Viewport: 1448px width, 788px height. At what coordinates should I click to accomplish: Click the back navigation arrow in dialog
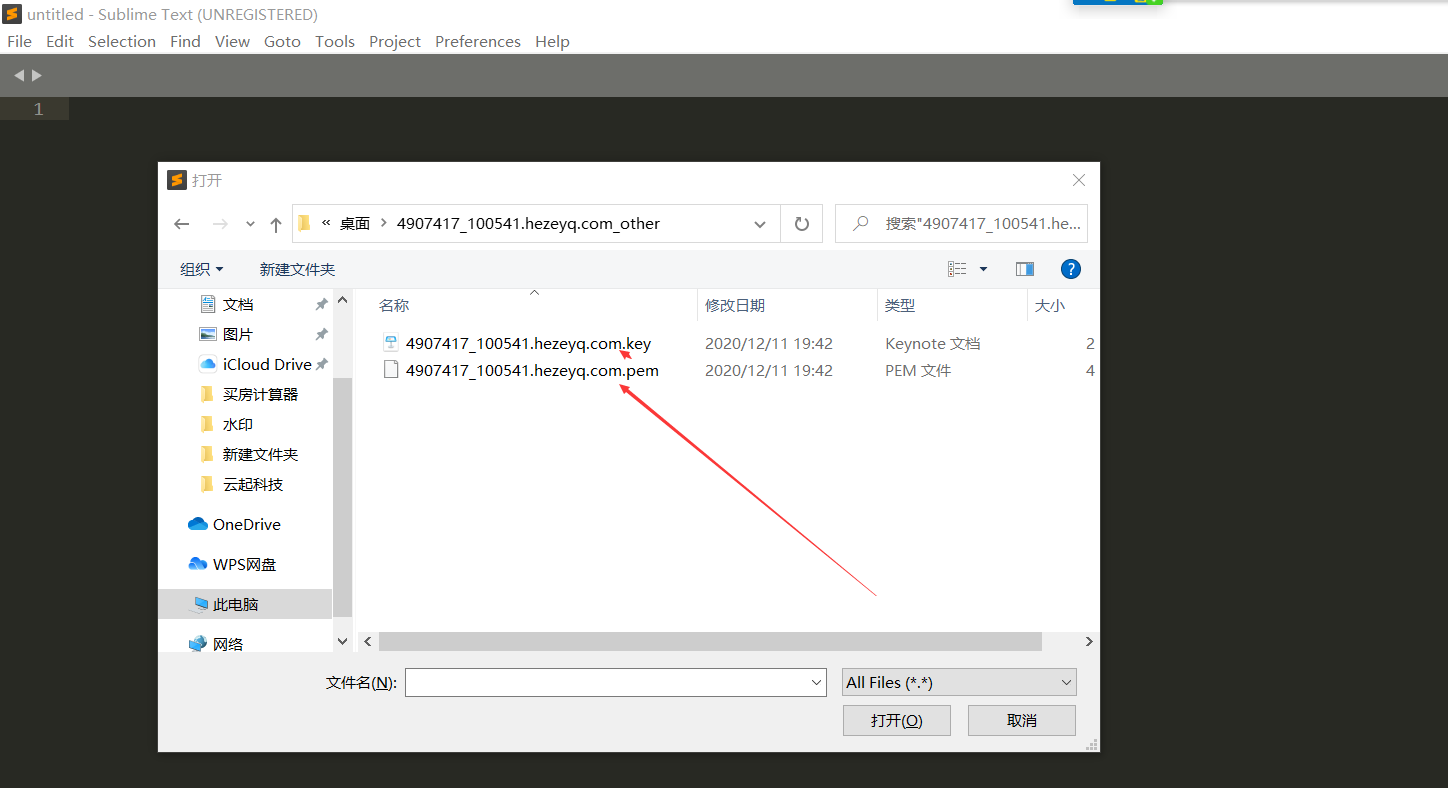pos(181,224)
